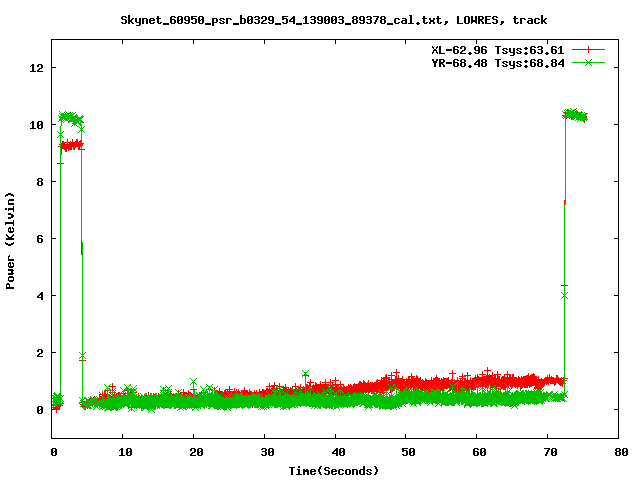Click the red XL legend line sample
The height and width of the screenshot is (480, 640).
(x=589, y=49)
